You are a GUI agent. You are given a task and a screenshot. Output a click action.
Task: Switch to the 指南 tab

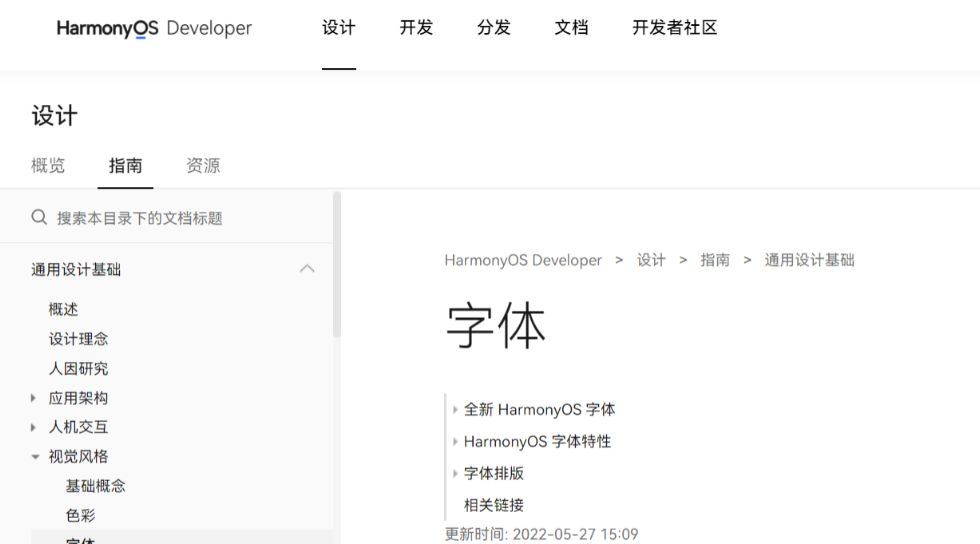click(126, 166)
